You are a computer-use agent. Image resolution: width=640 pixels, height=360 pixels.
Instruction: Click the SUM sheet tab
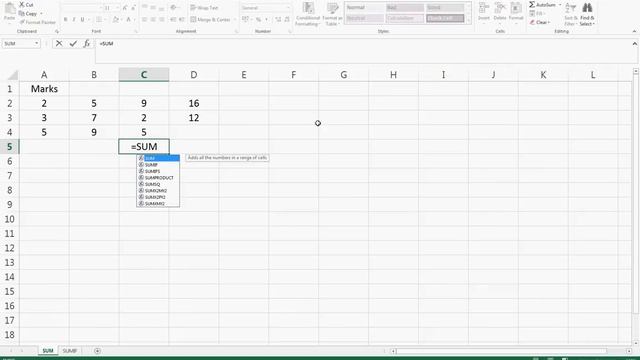48,351
